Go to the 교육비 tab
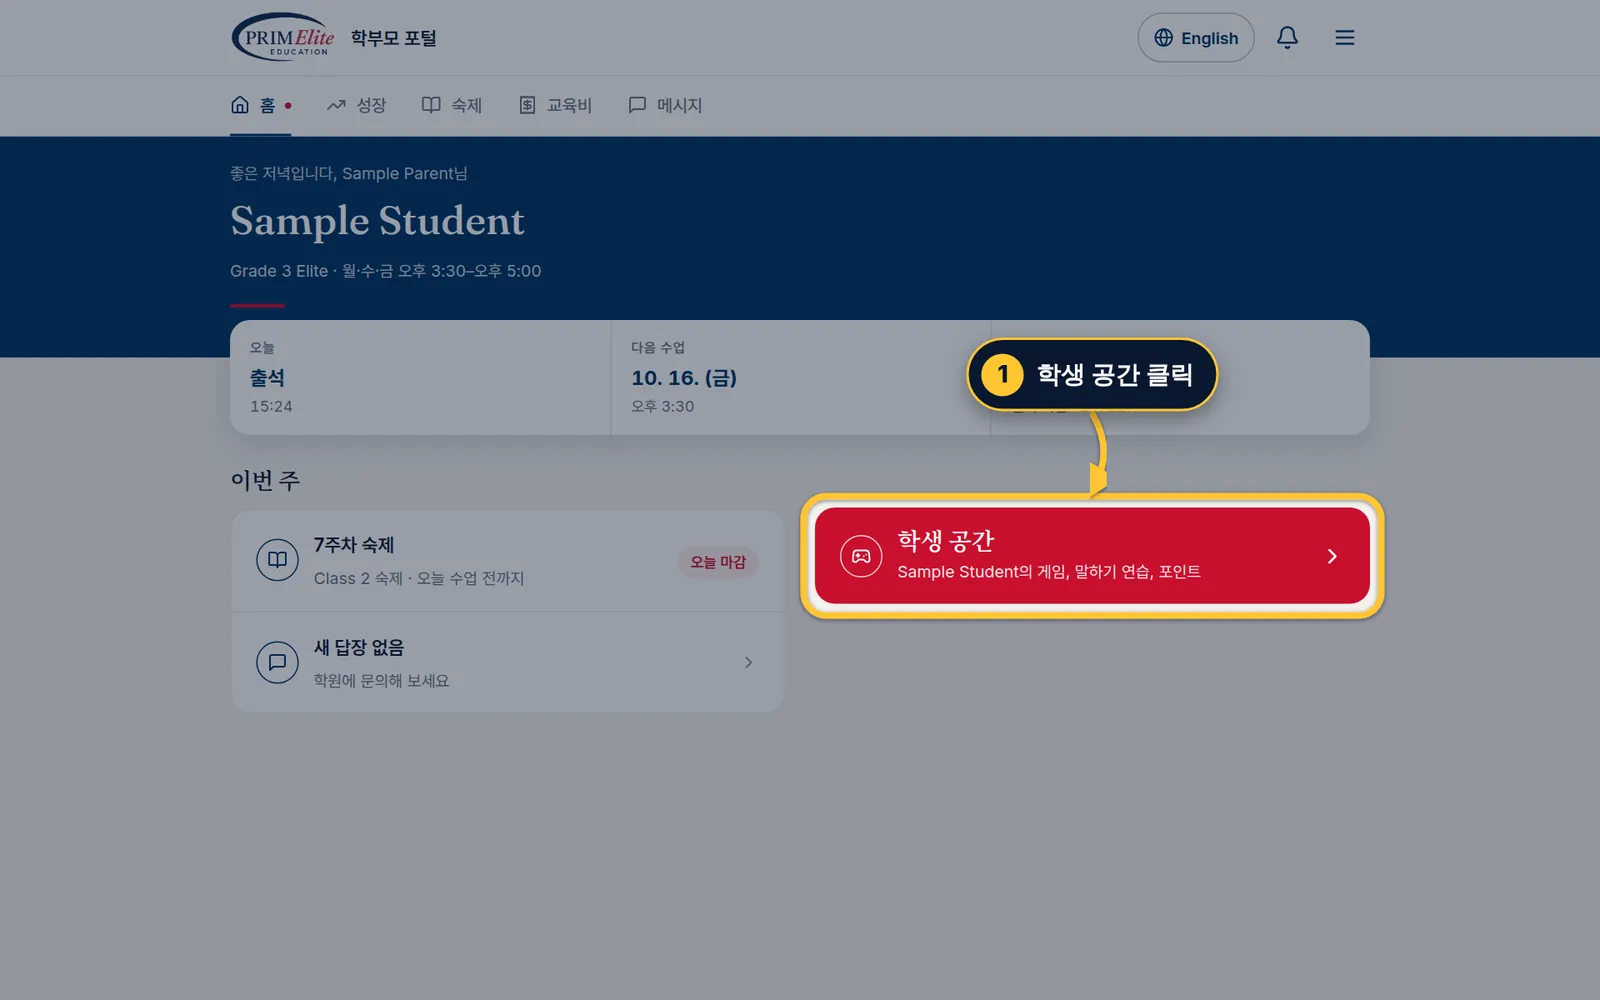 pyautogui.click(x=555, y=105)
